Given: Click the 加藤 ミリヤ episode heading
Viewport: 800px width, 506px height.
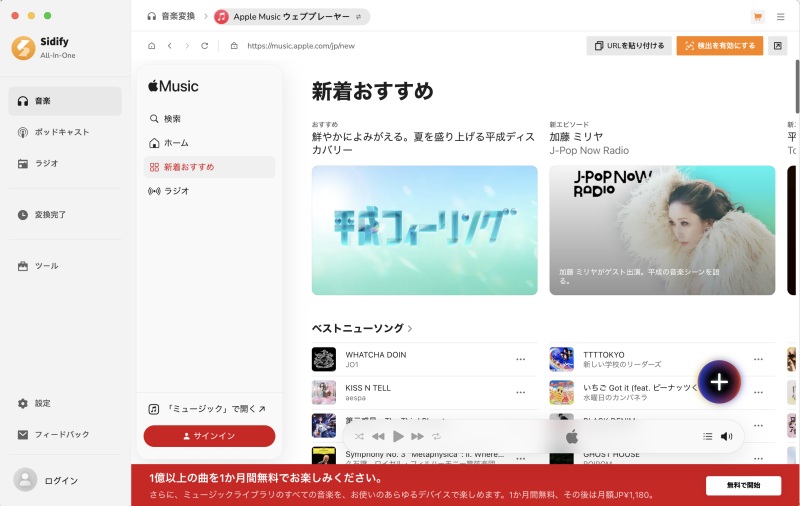Looking at the screenshot, I should point(576,137).
